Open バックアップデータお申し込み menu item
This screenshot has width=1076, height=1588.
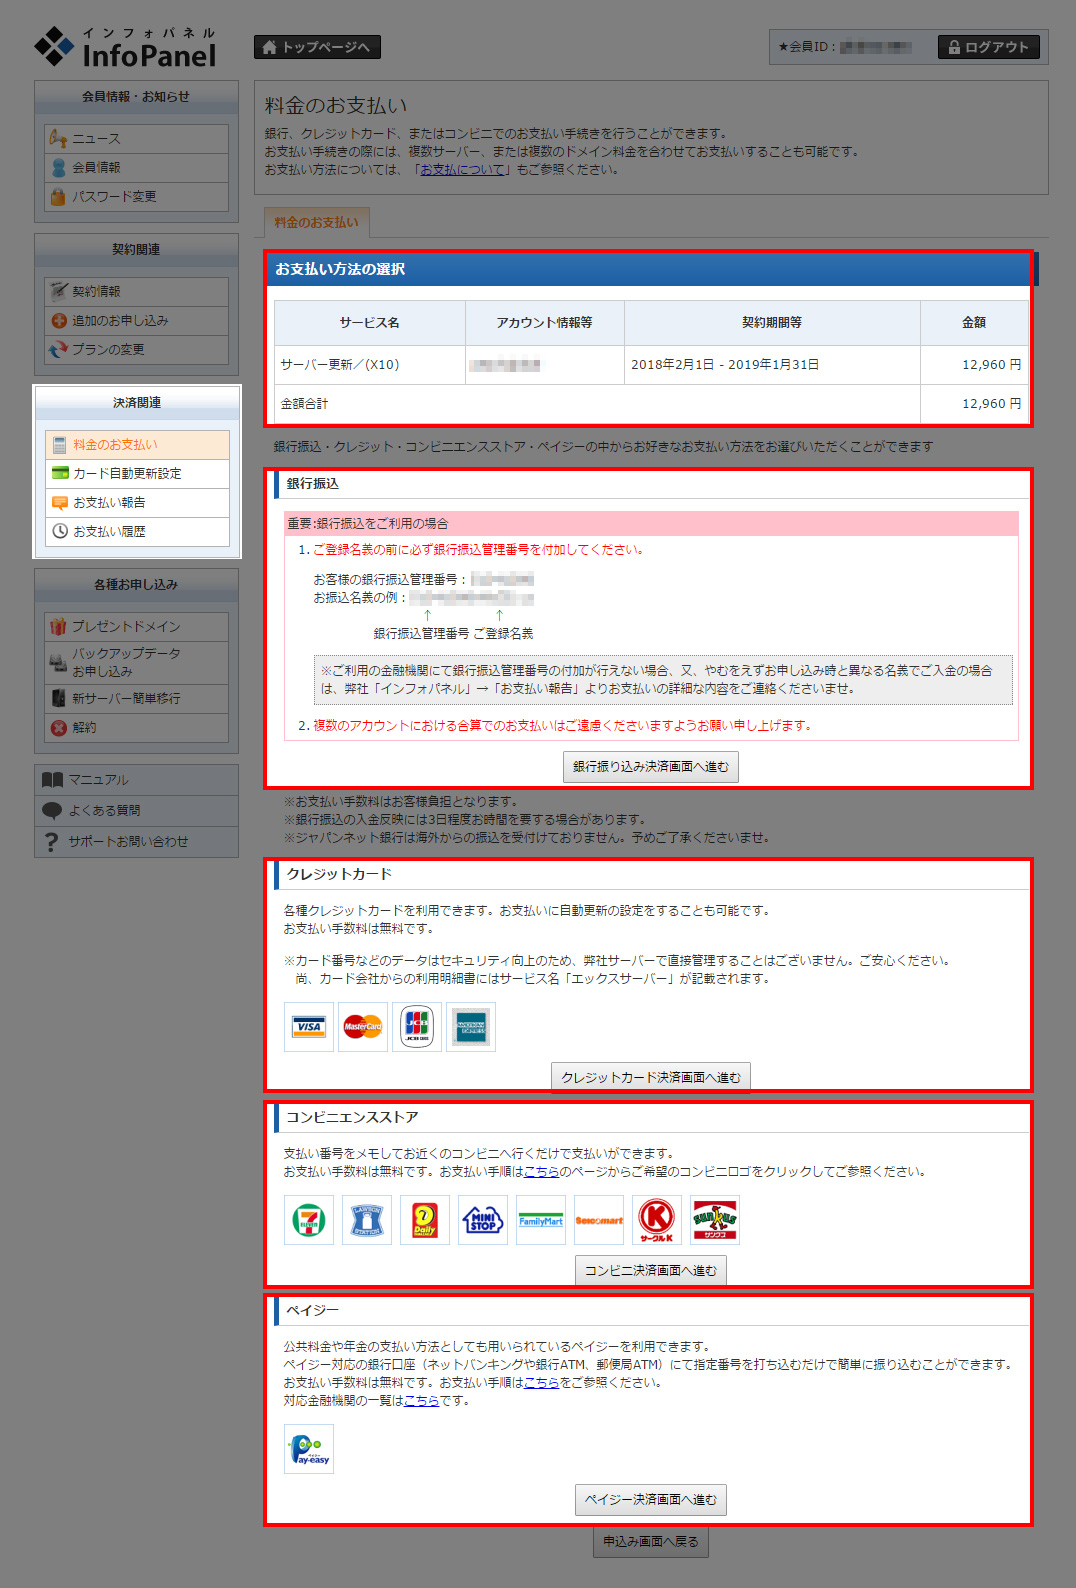137,662
